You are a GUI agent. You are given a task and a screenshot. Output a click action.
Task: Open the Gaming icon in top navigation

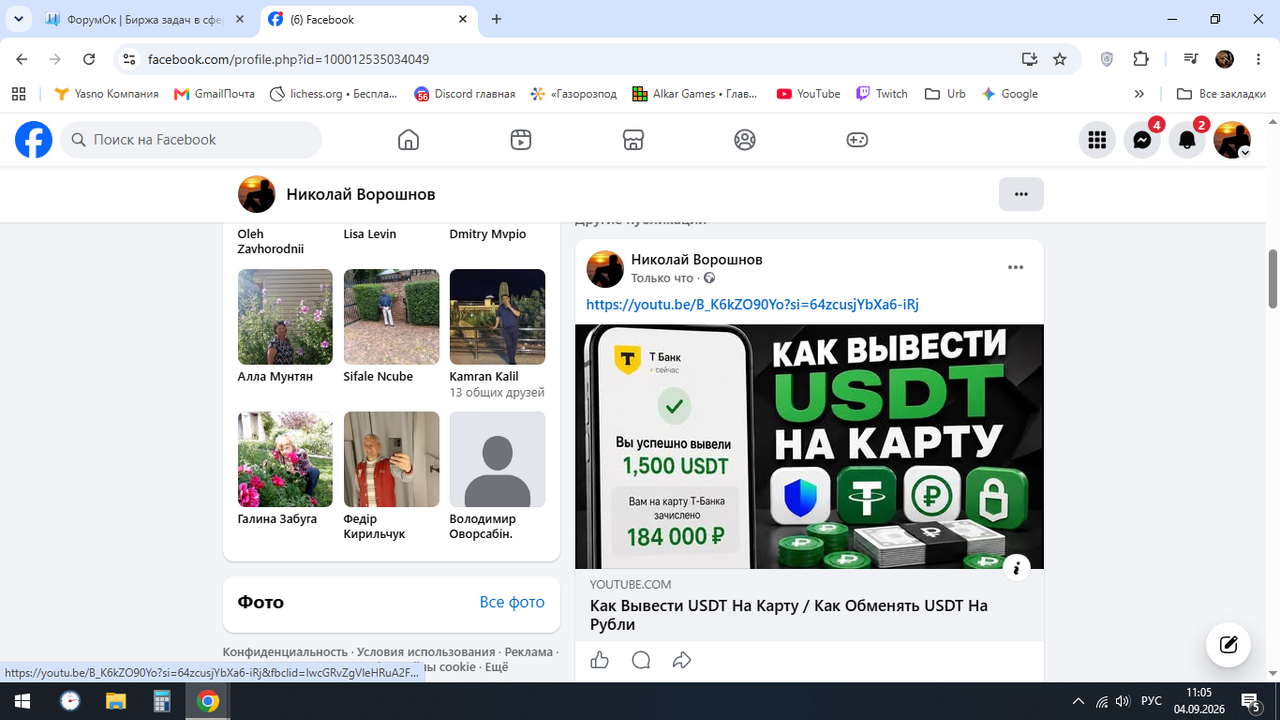point(857,140)
